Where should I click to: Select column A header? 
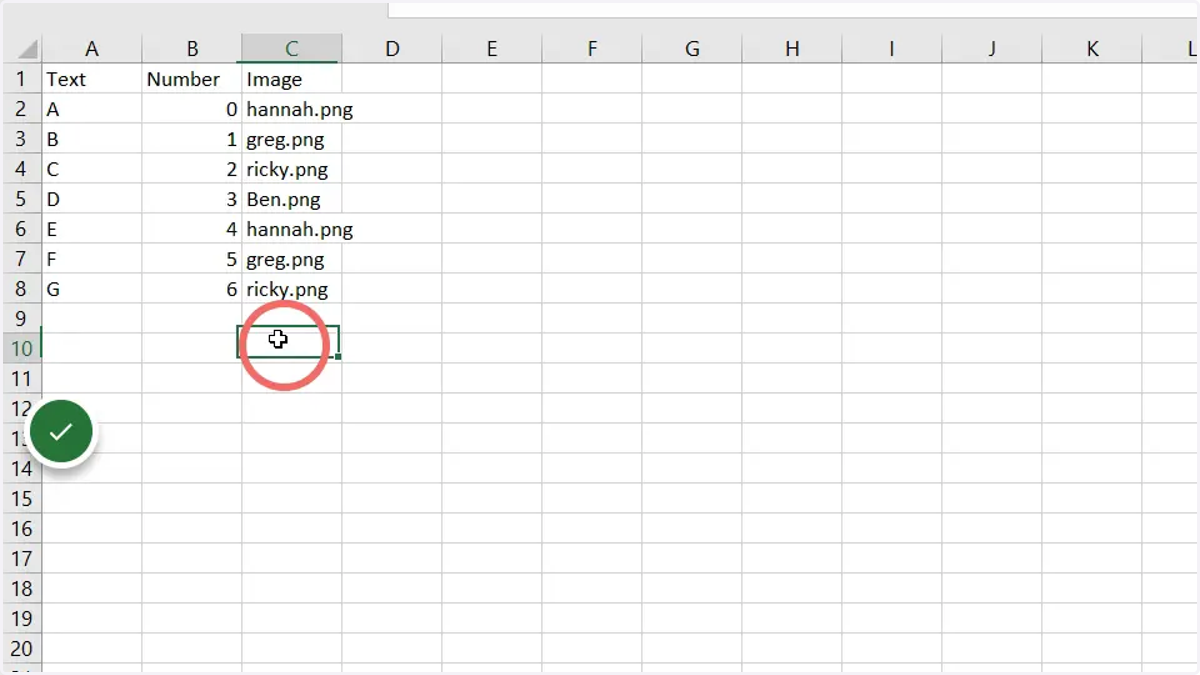coord(92,48)
